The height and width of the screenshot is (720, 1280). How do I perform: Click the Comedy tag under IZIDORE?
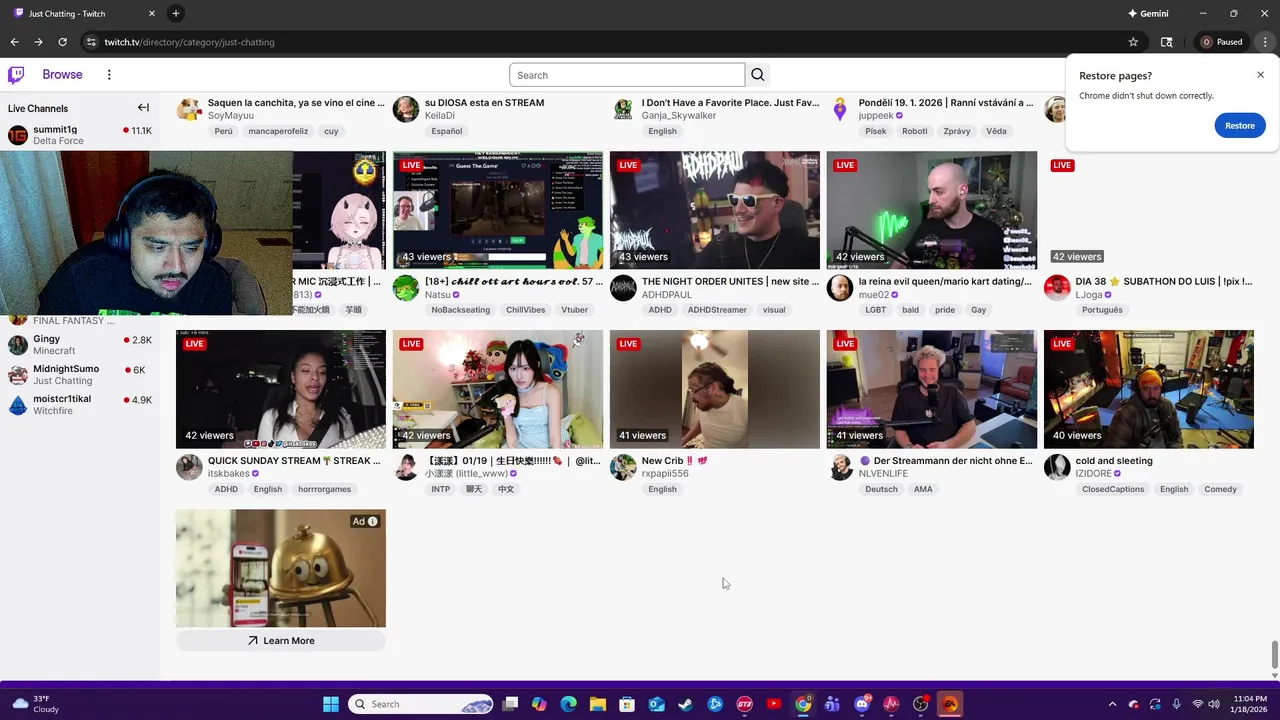tap(1221, 490)
